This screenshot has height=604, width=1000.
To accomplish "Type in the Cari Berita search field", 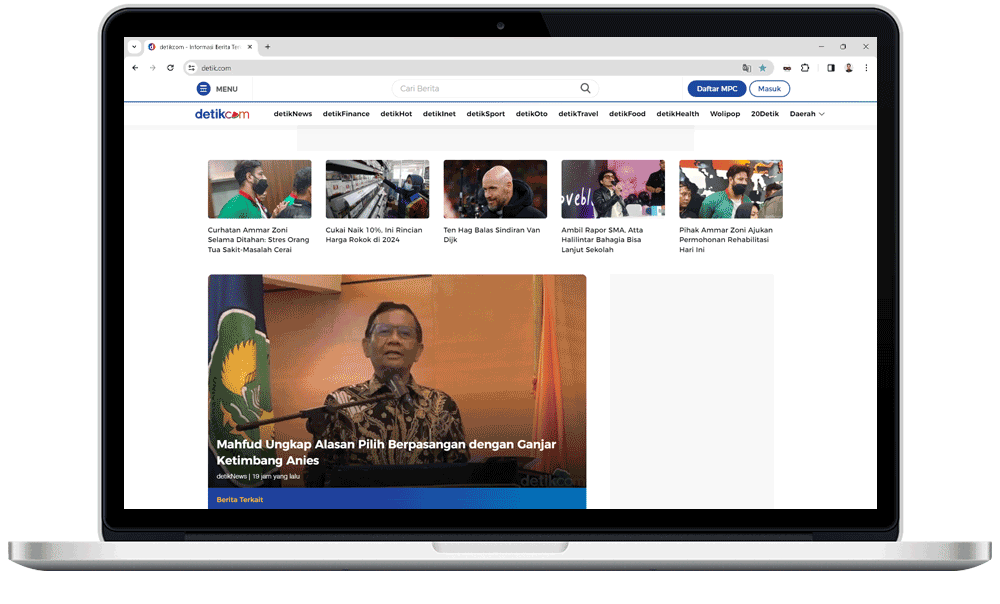I will coord(480,89).
